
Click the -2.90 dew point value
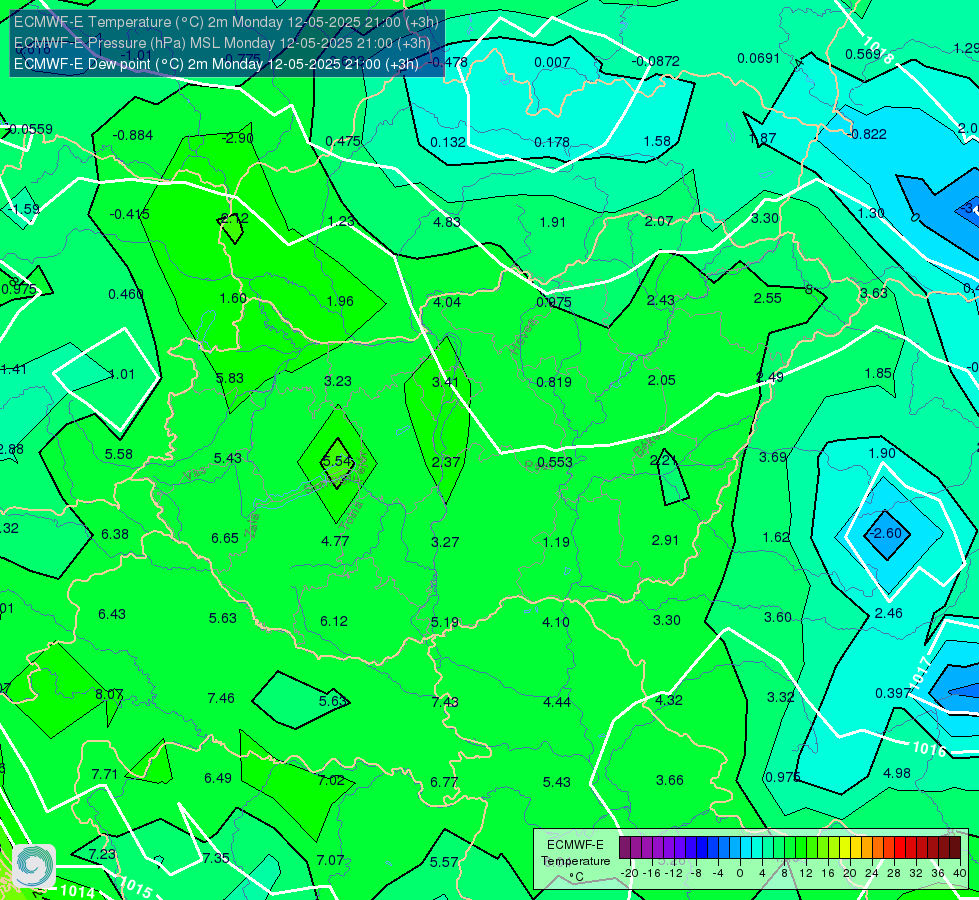pyautogui.click(x=238, y=138)
